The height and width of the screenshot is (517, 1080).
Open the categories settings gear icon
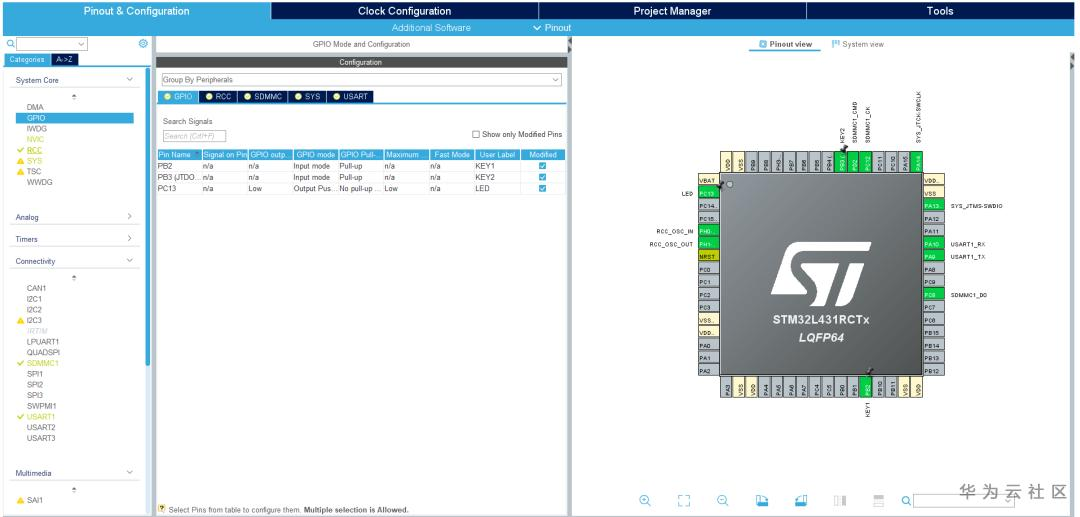tap(143, 43)
